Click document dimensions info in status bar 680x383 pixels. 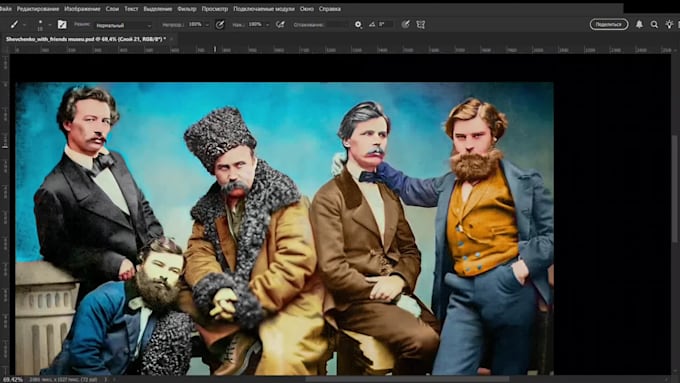(x=64, y=380)
